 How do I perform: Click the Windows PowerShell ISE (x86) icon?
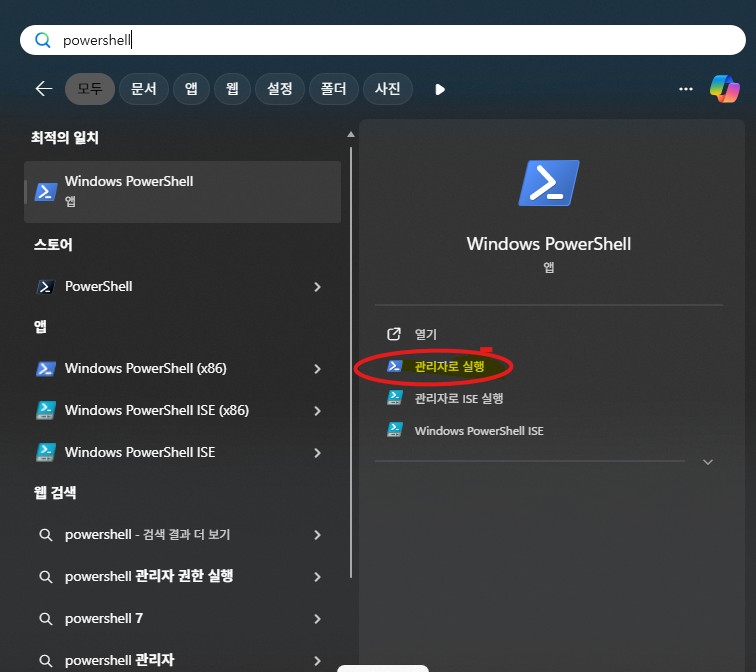tap(46, 411)
